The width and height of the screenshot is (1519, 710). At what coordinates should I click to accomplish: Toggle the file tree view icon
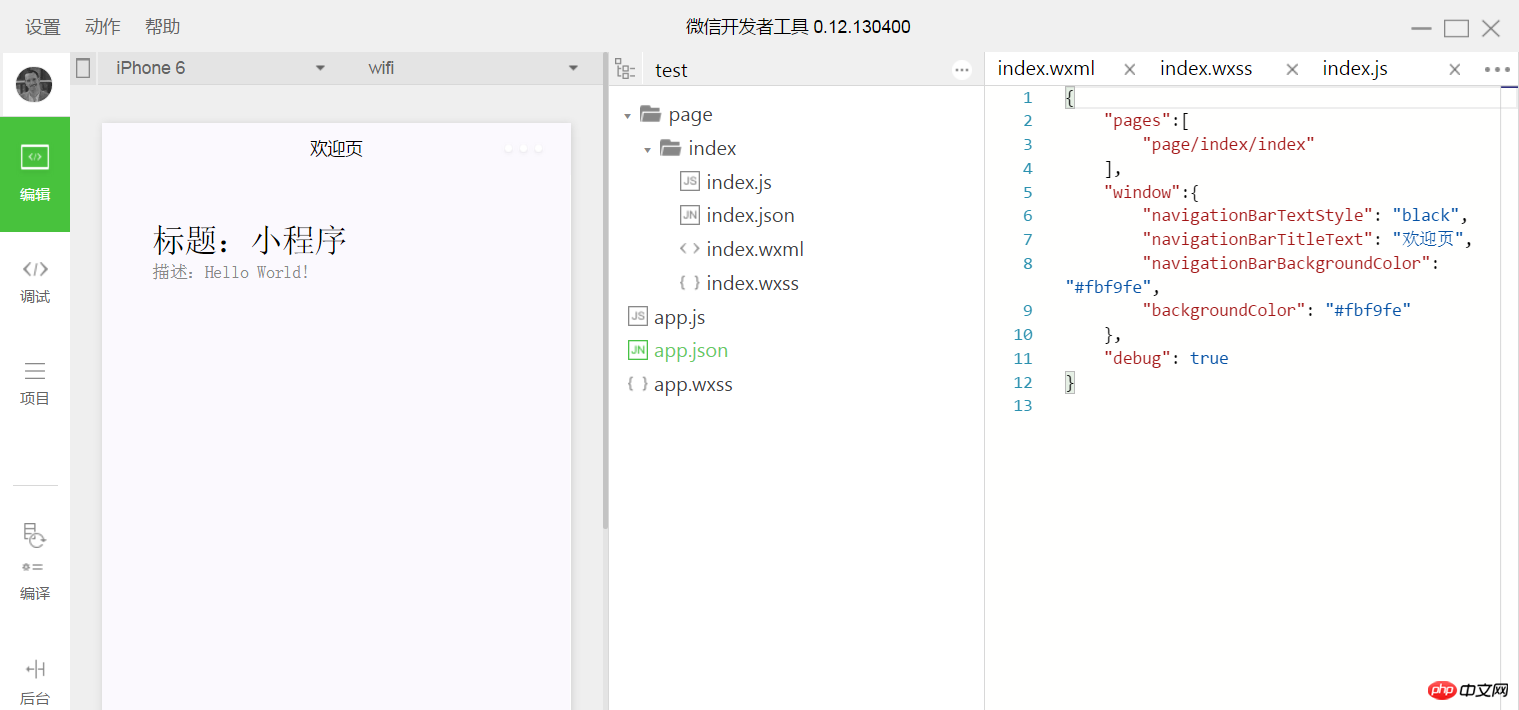point(625,69)
